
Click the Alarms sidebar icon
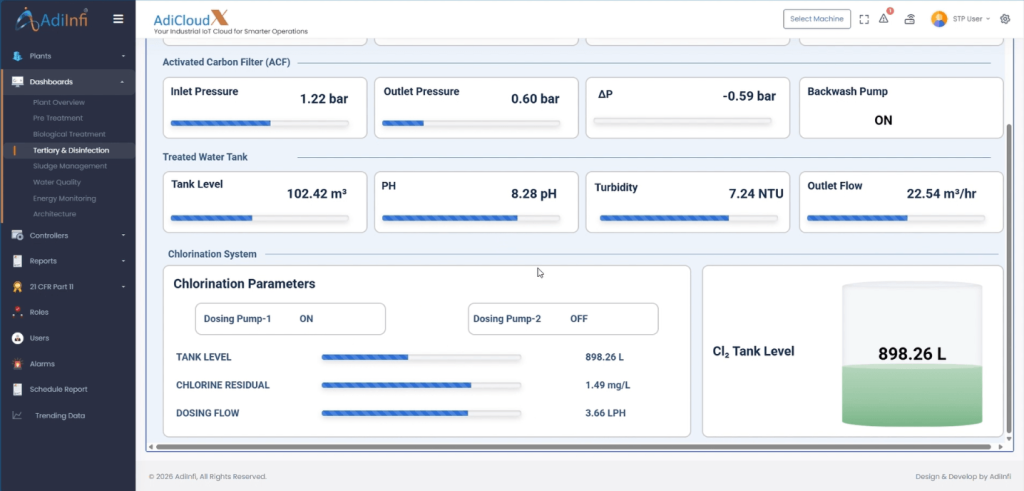18,364
